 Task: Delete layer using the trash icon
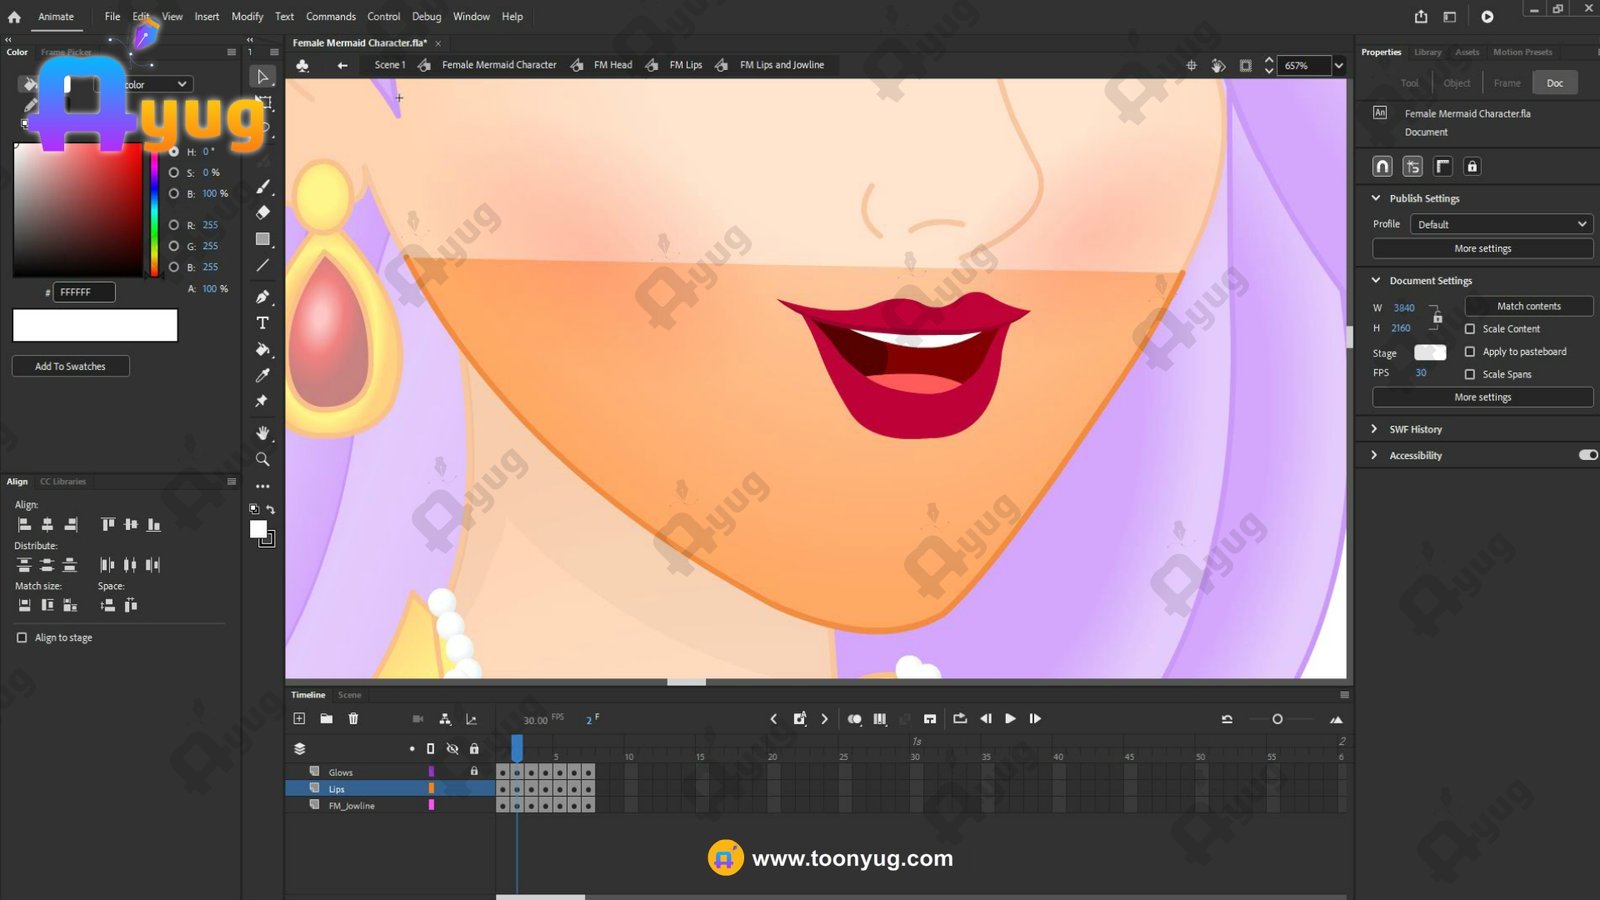pyautogui.click(x=353, y=718)
